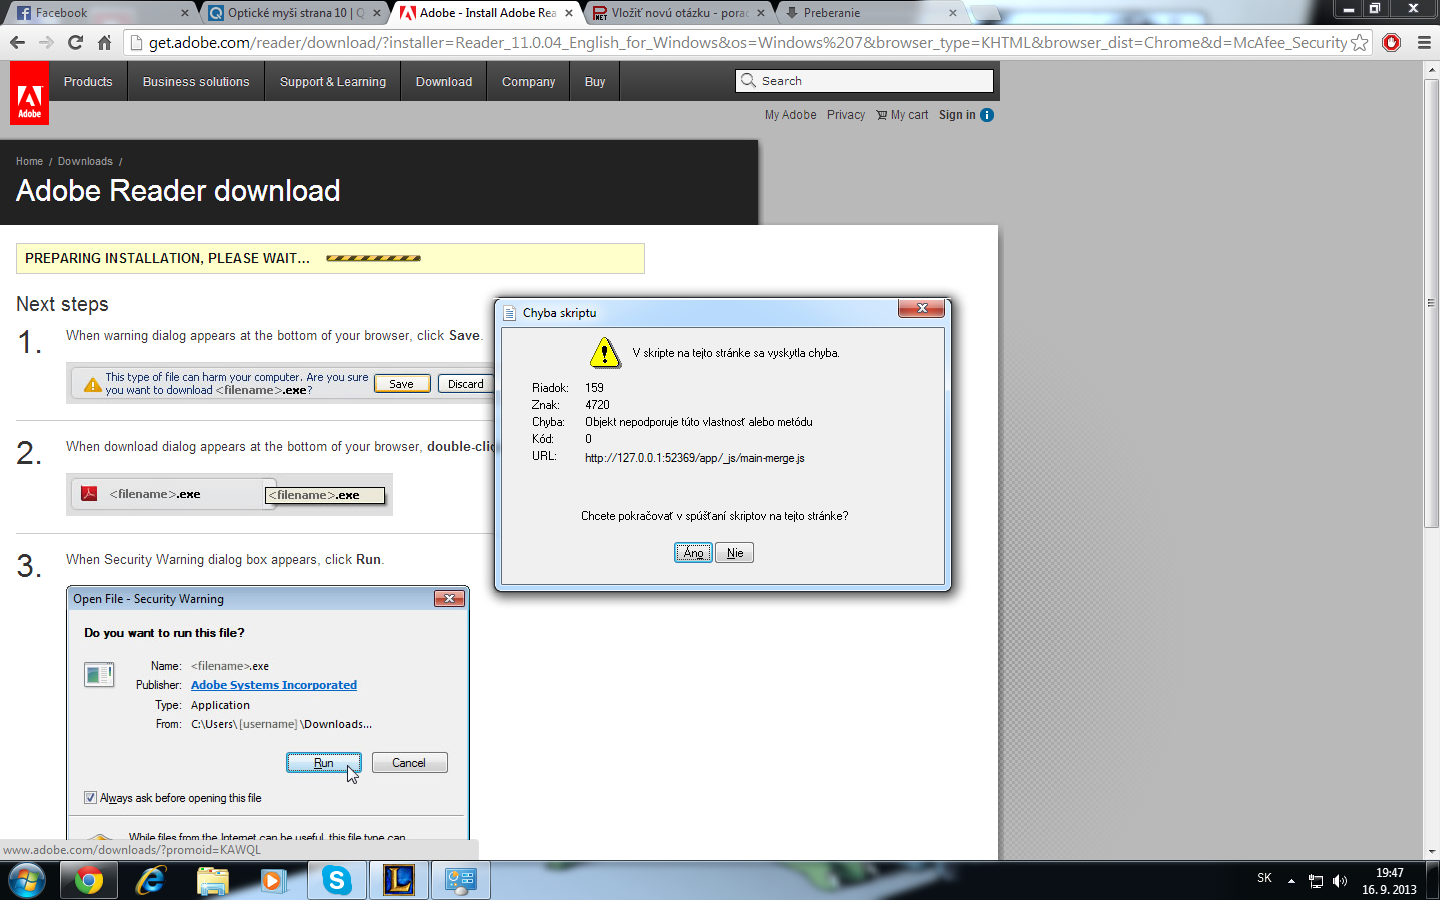The width and height of the screenshot is (1440, 900).
Task: Click Nie in the script error dialog
Action: pyautogui.click(x=735, y=553)
